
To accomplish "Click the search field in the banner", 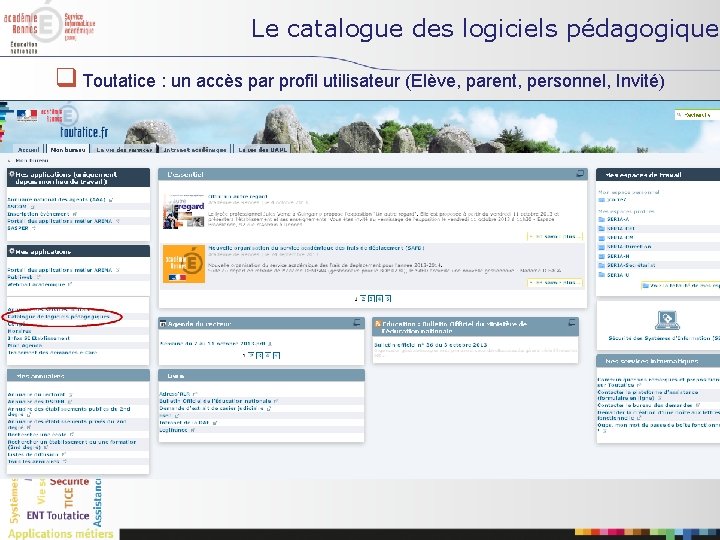I will [697, 115].
